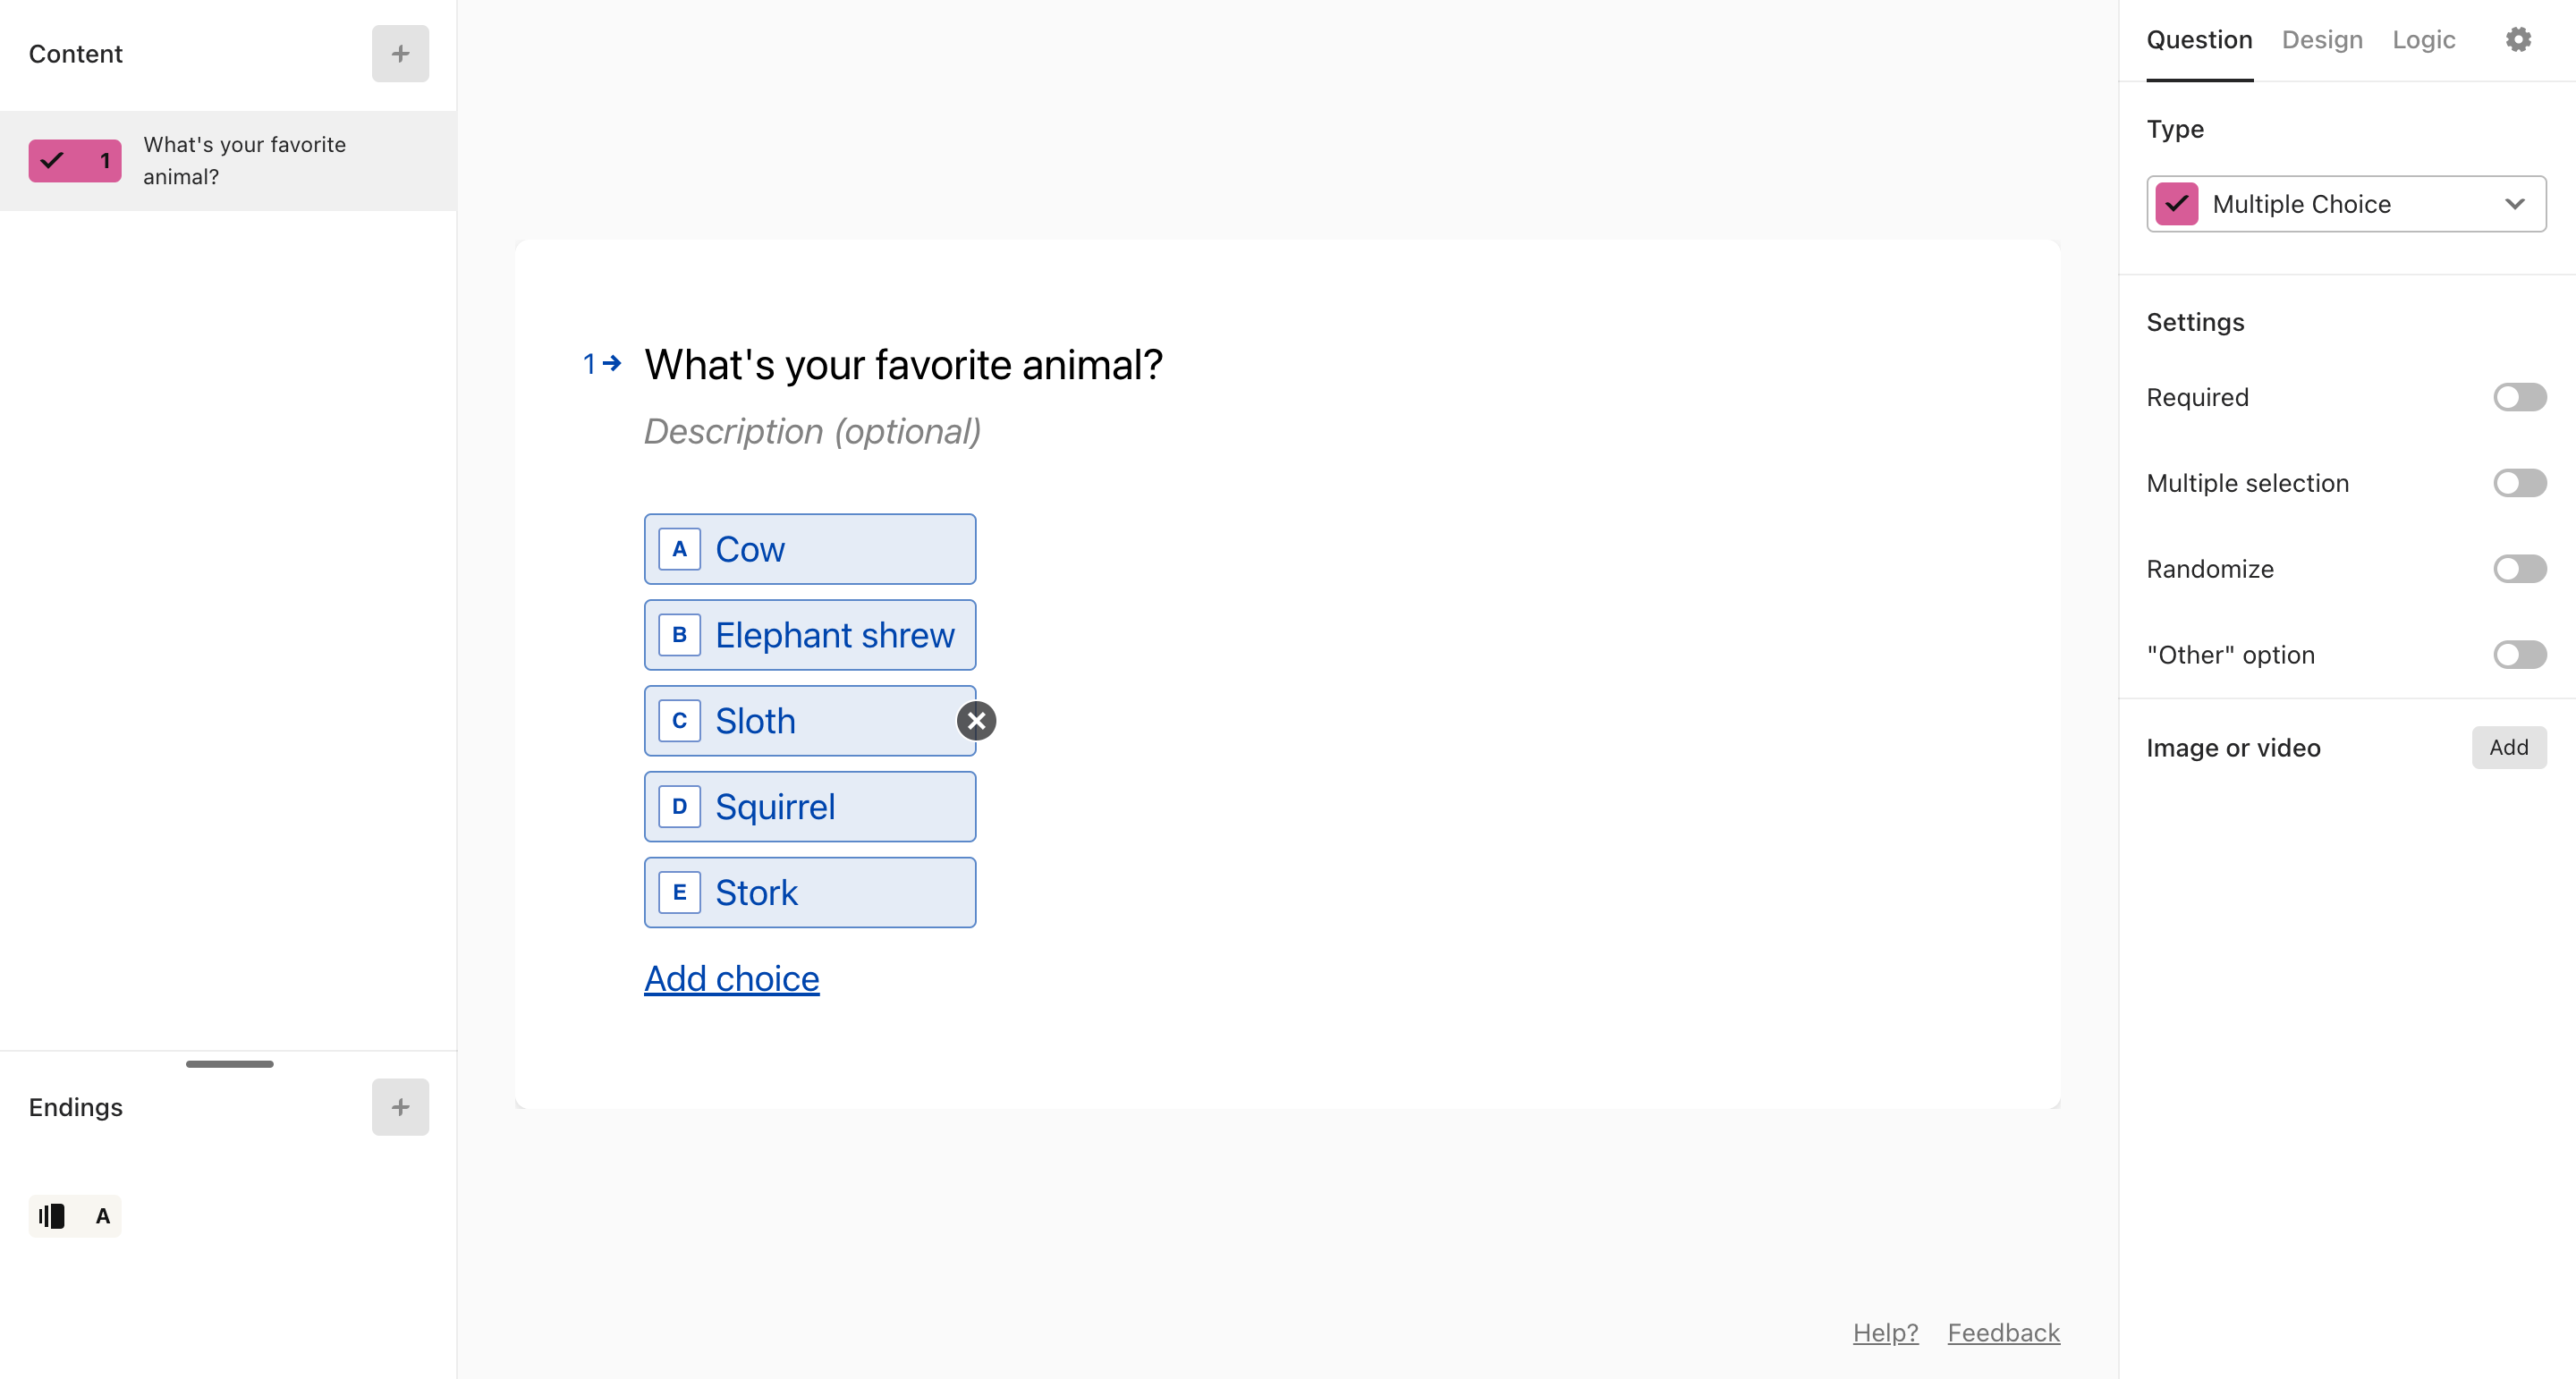Toggle the Randomize switch
This screenshot has height=1379, width=2576.
2519,569
